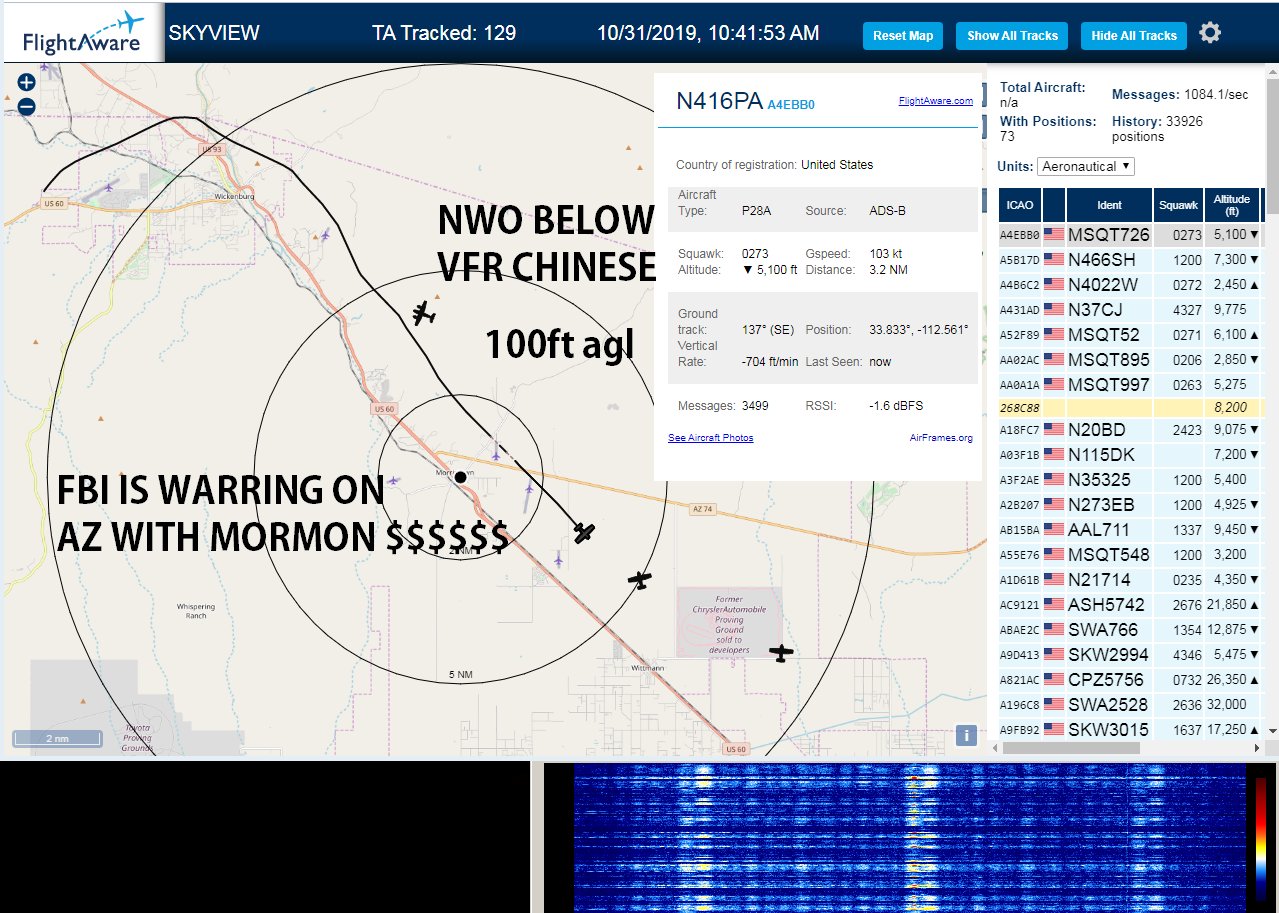1279x913 pixels.
Task: Click the N416PA registration heading
Action: coord(720,101)
